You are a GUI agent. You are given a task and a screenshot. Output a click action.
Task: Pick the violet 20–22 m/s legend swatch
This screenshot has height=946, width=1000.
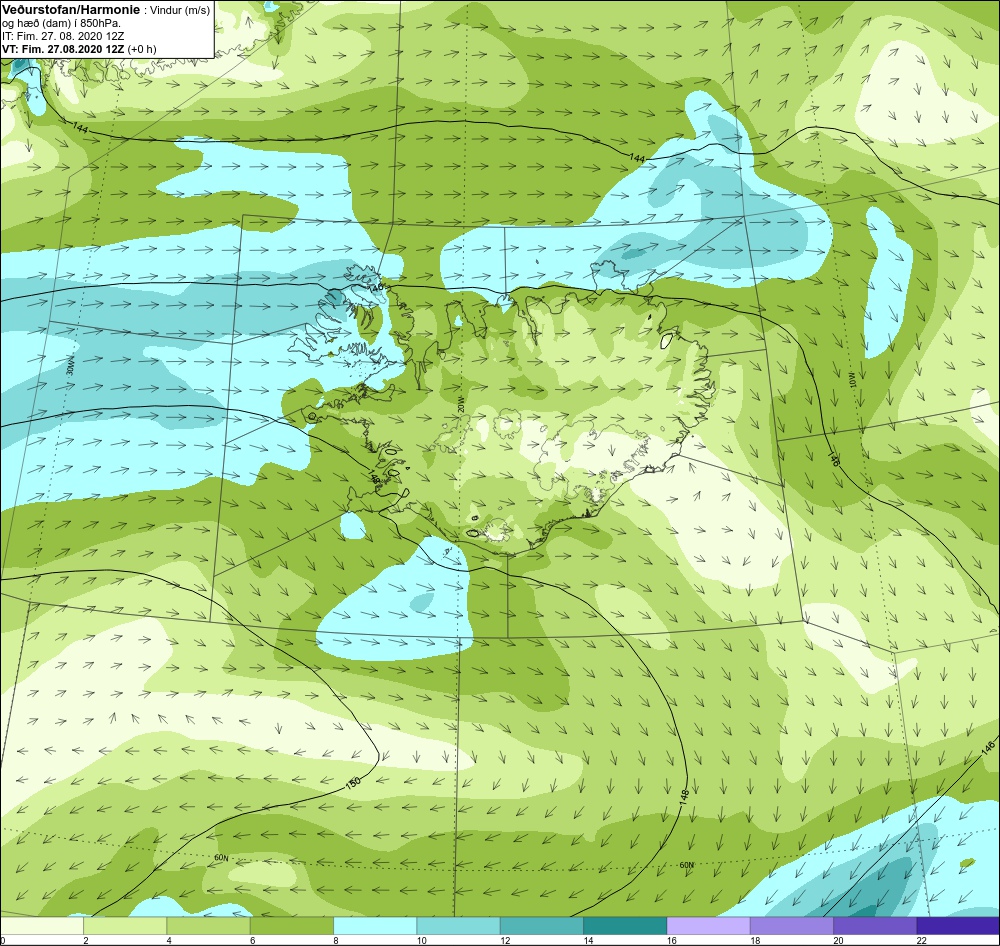click(875, 926)
